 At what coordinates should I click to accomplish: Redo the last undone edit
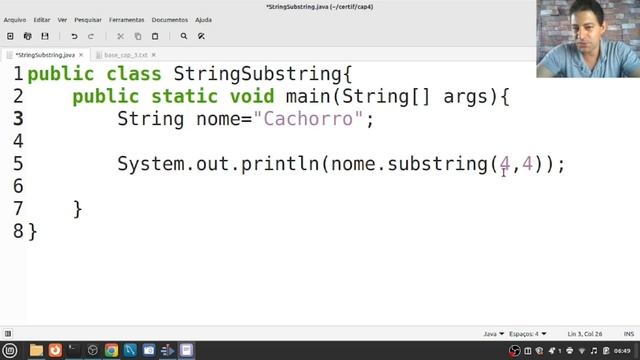click(91, 36)
